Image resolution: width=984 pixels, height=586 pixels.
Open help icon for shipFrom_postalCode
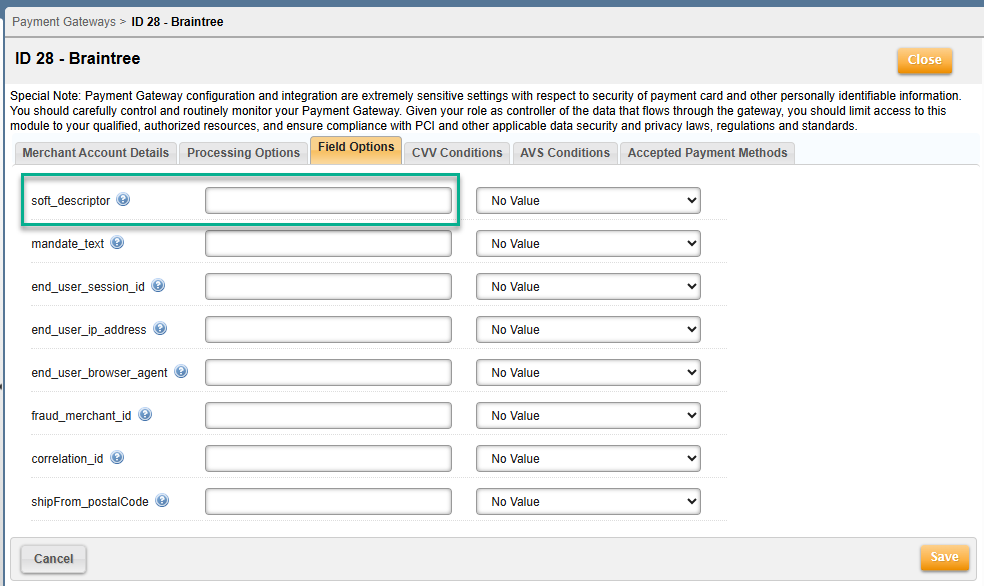pyautogui.click(x=162, y=501)
